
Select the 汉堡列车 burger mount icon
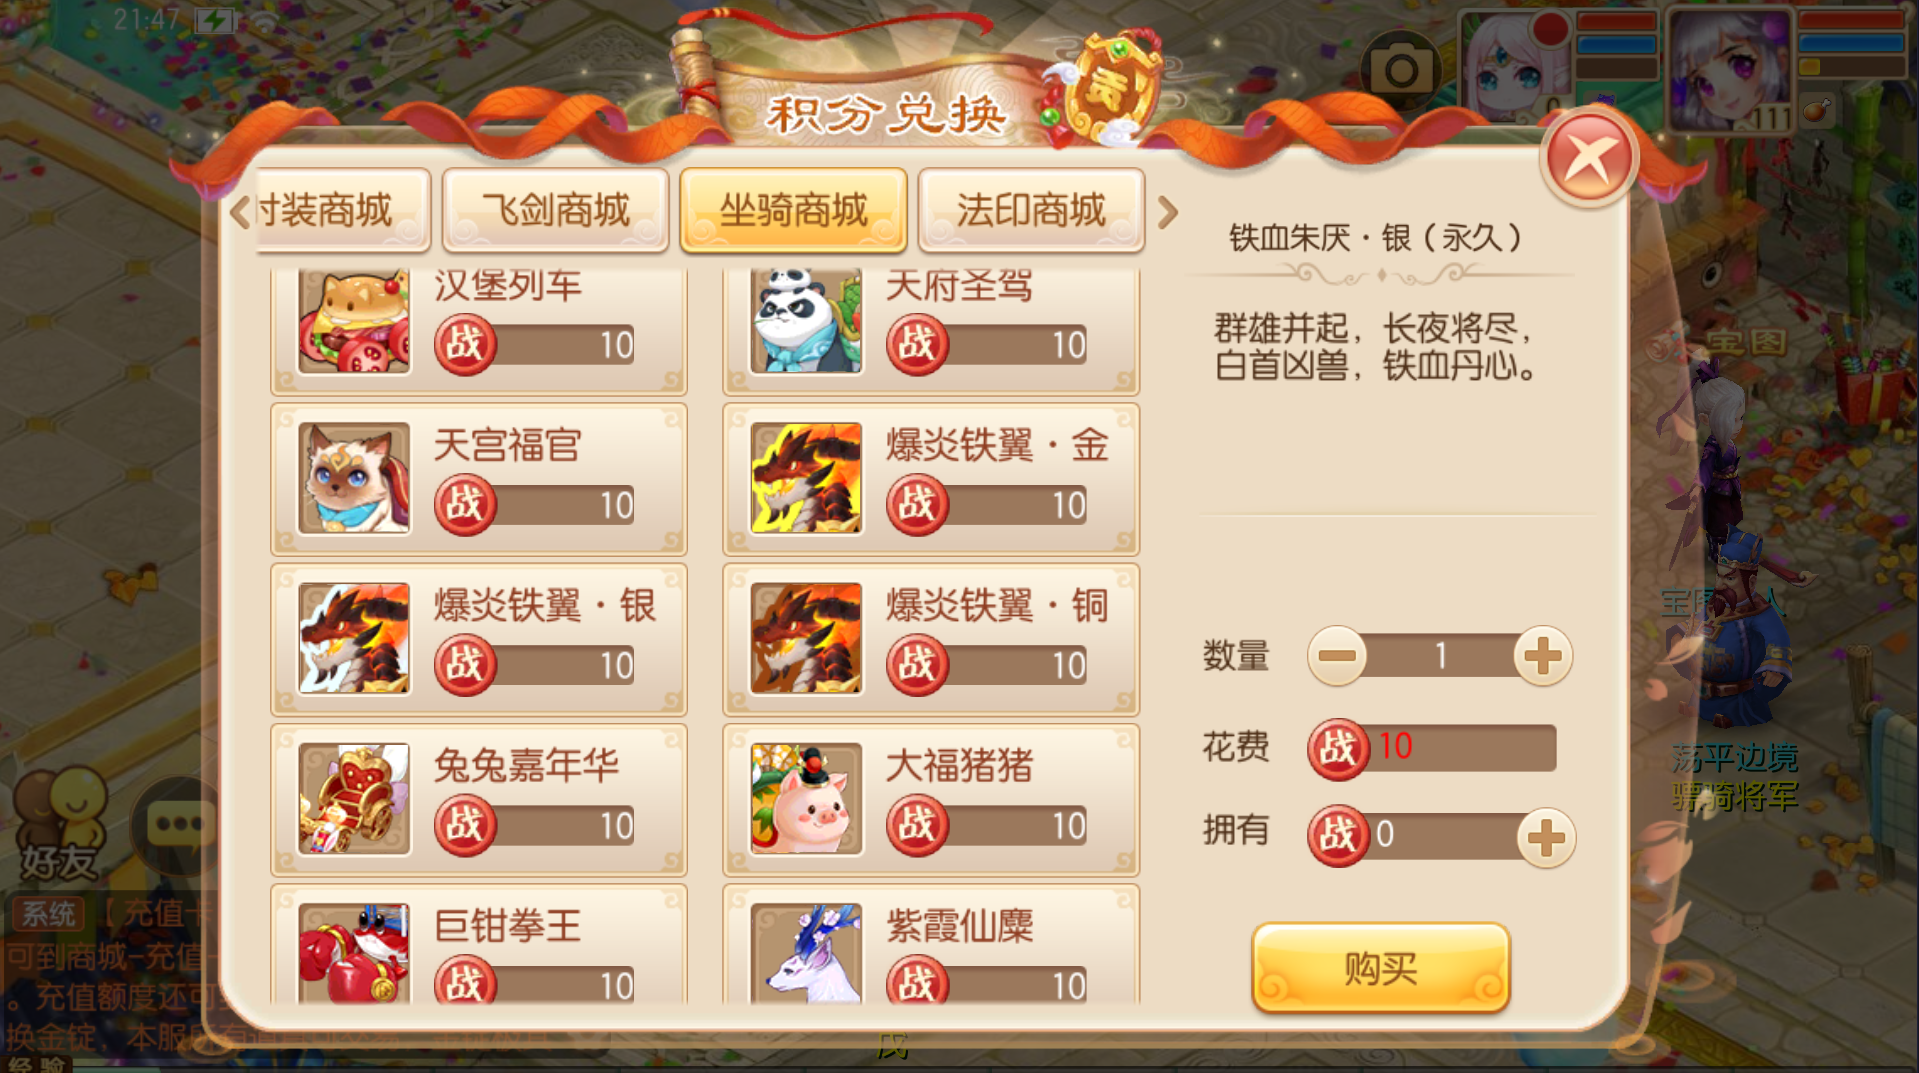354,322
